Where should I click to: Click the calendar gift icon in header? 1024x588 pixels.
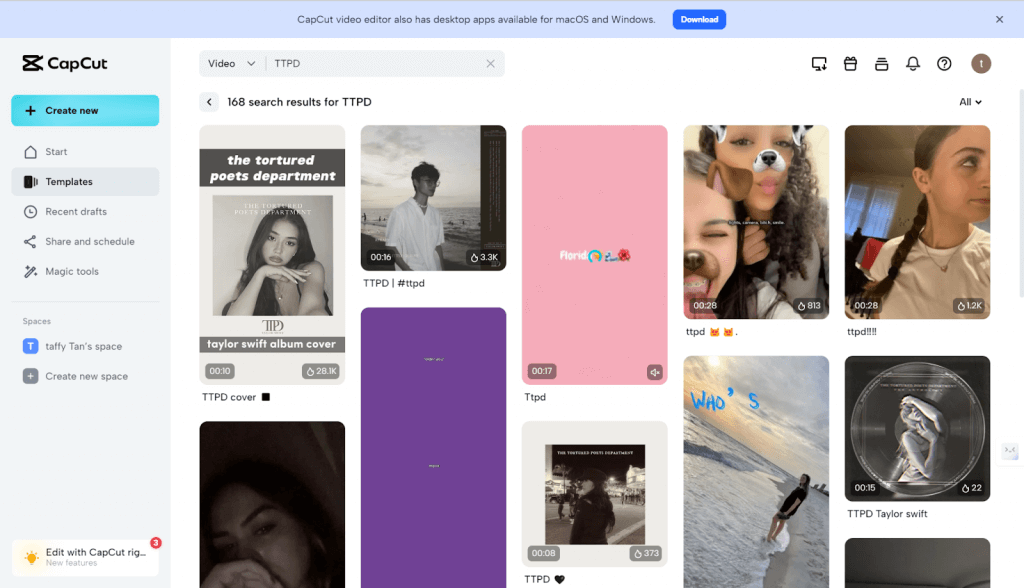point(850,64)
